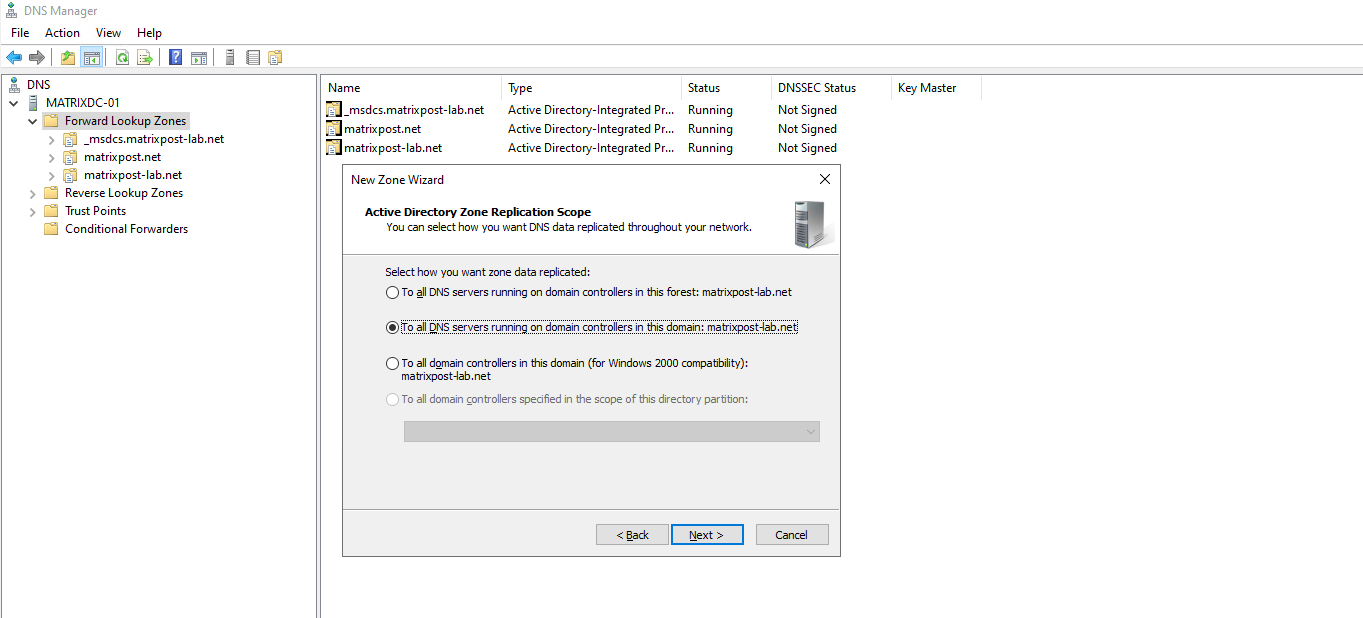Click the Forward Lookup Zones folder icon
This screenshot has height=618, width=1363.
coord(51,121)
